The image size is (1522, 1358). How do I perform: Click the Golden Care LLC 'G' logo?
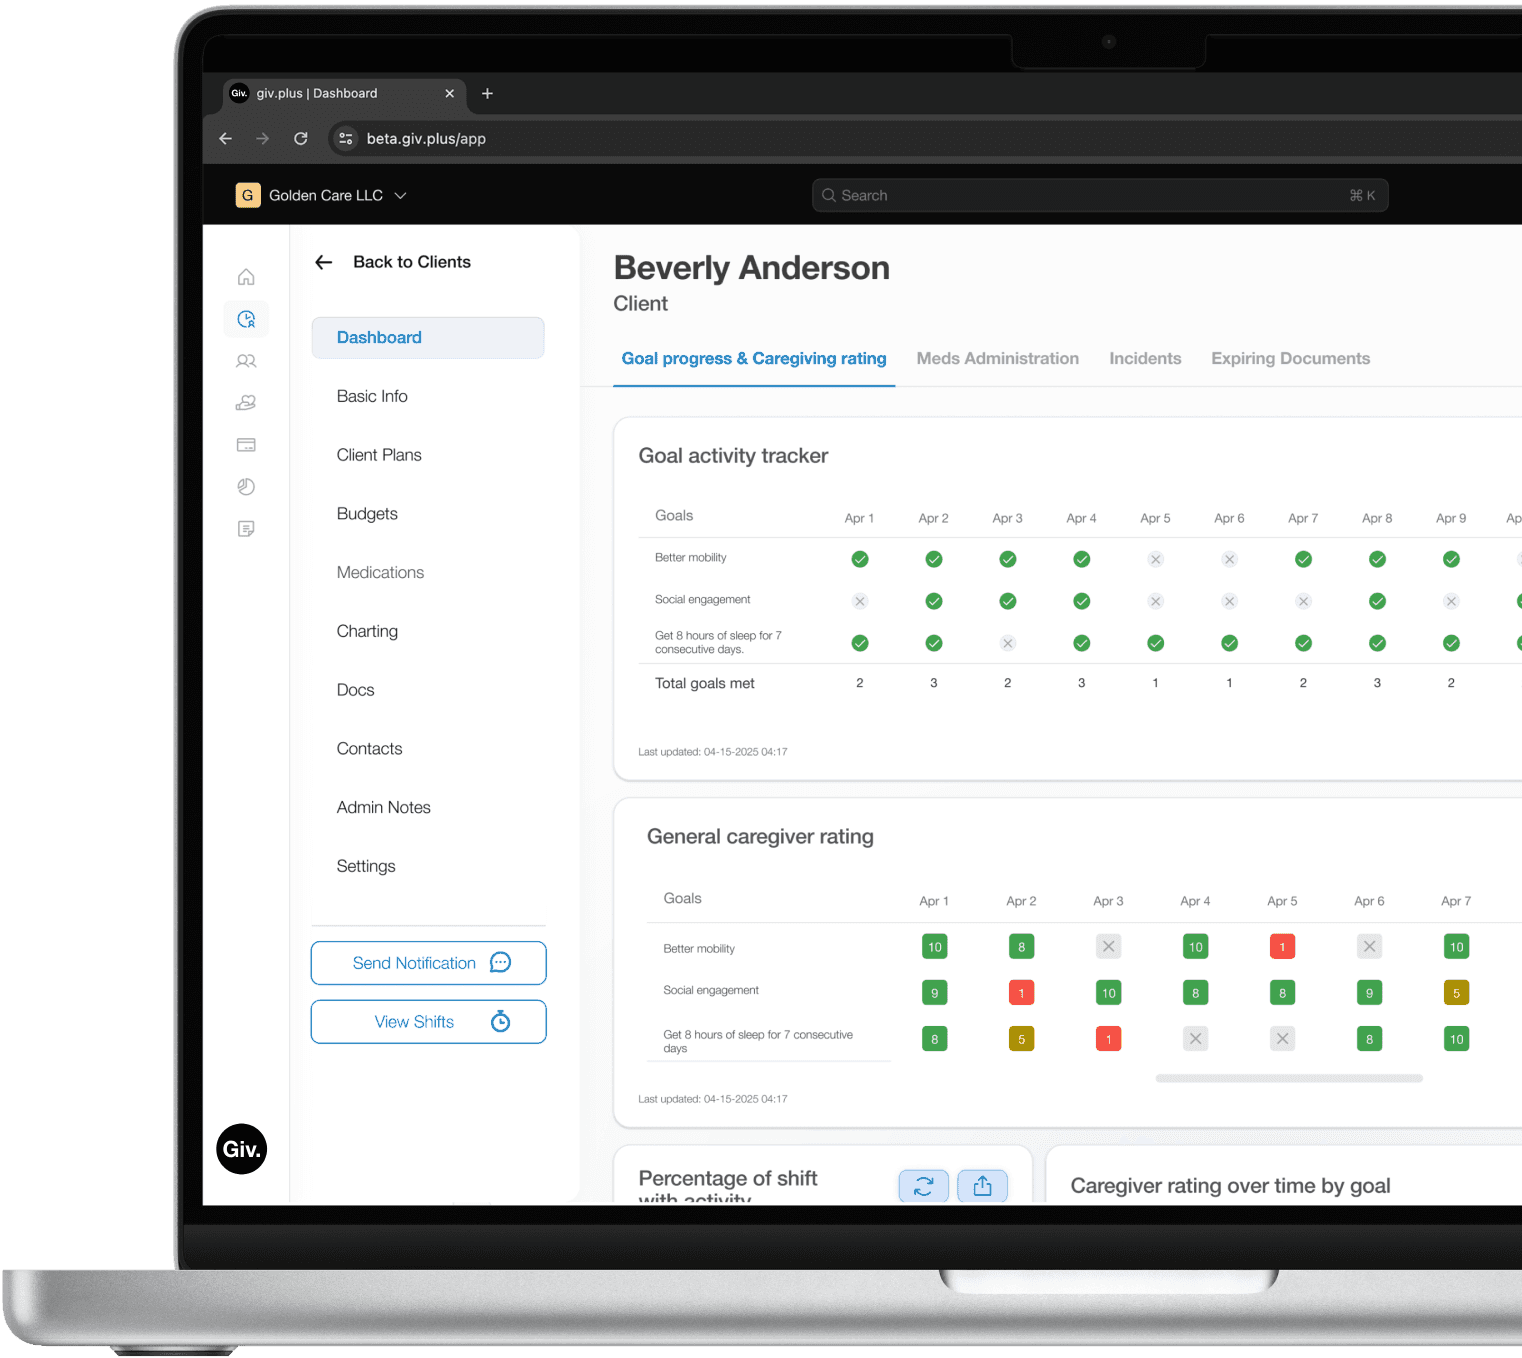[x=248, y=195]
